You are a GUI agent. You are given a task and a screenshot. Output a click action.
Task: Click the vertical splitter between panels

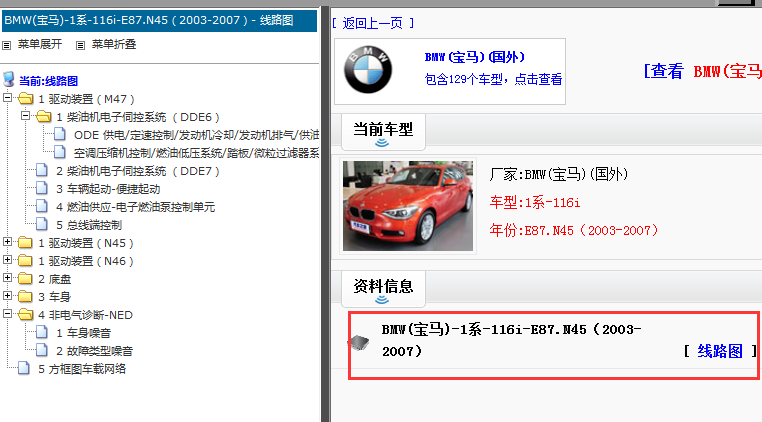tap(325, 214)
